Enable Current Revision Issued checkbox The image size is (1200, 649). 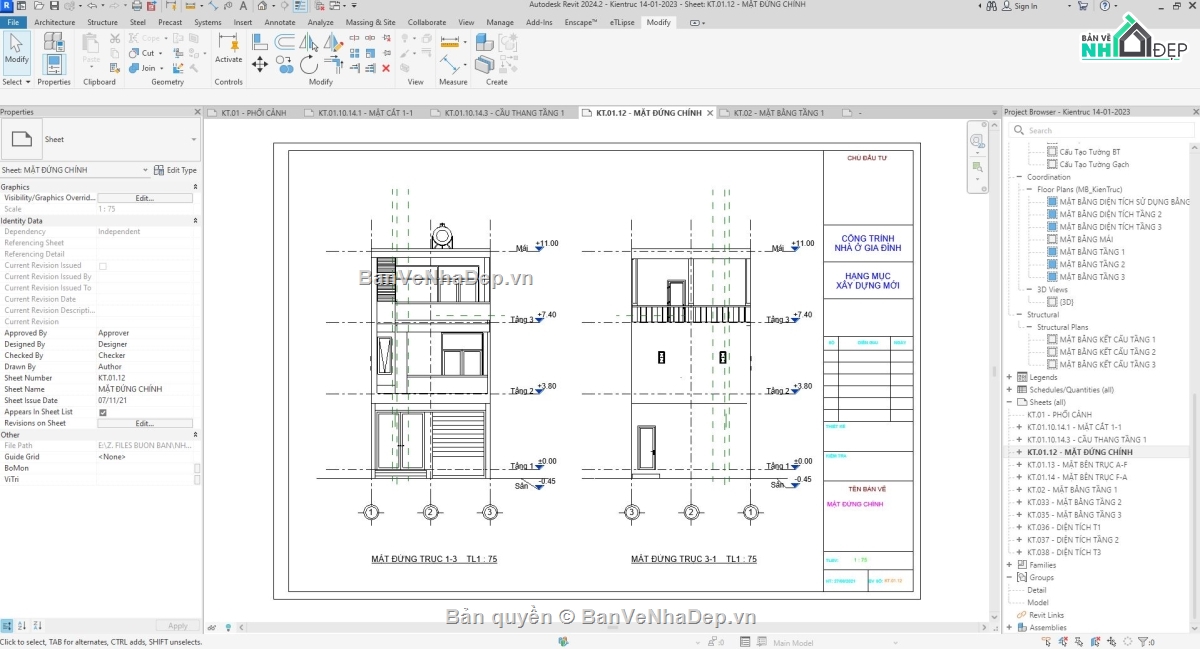pos(103,265)
